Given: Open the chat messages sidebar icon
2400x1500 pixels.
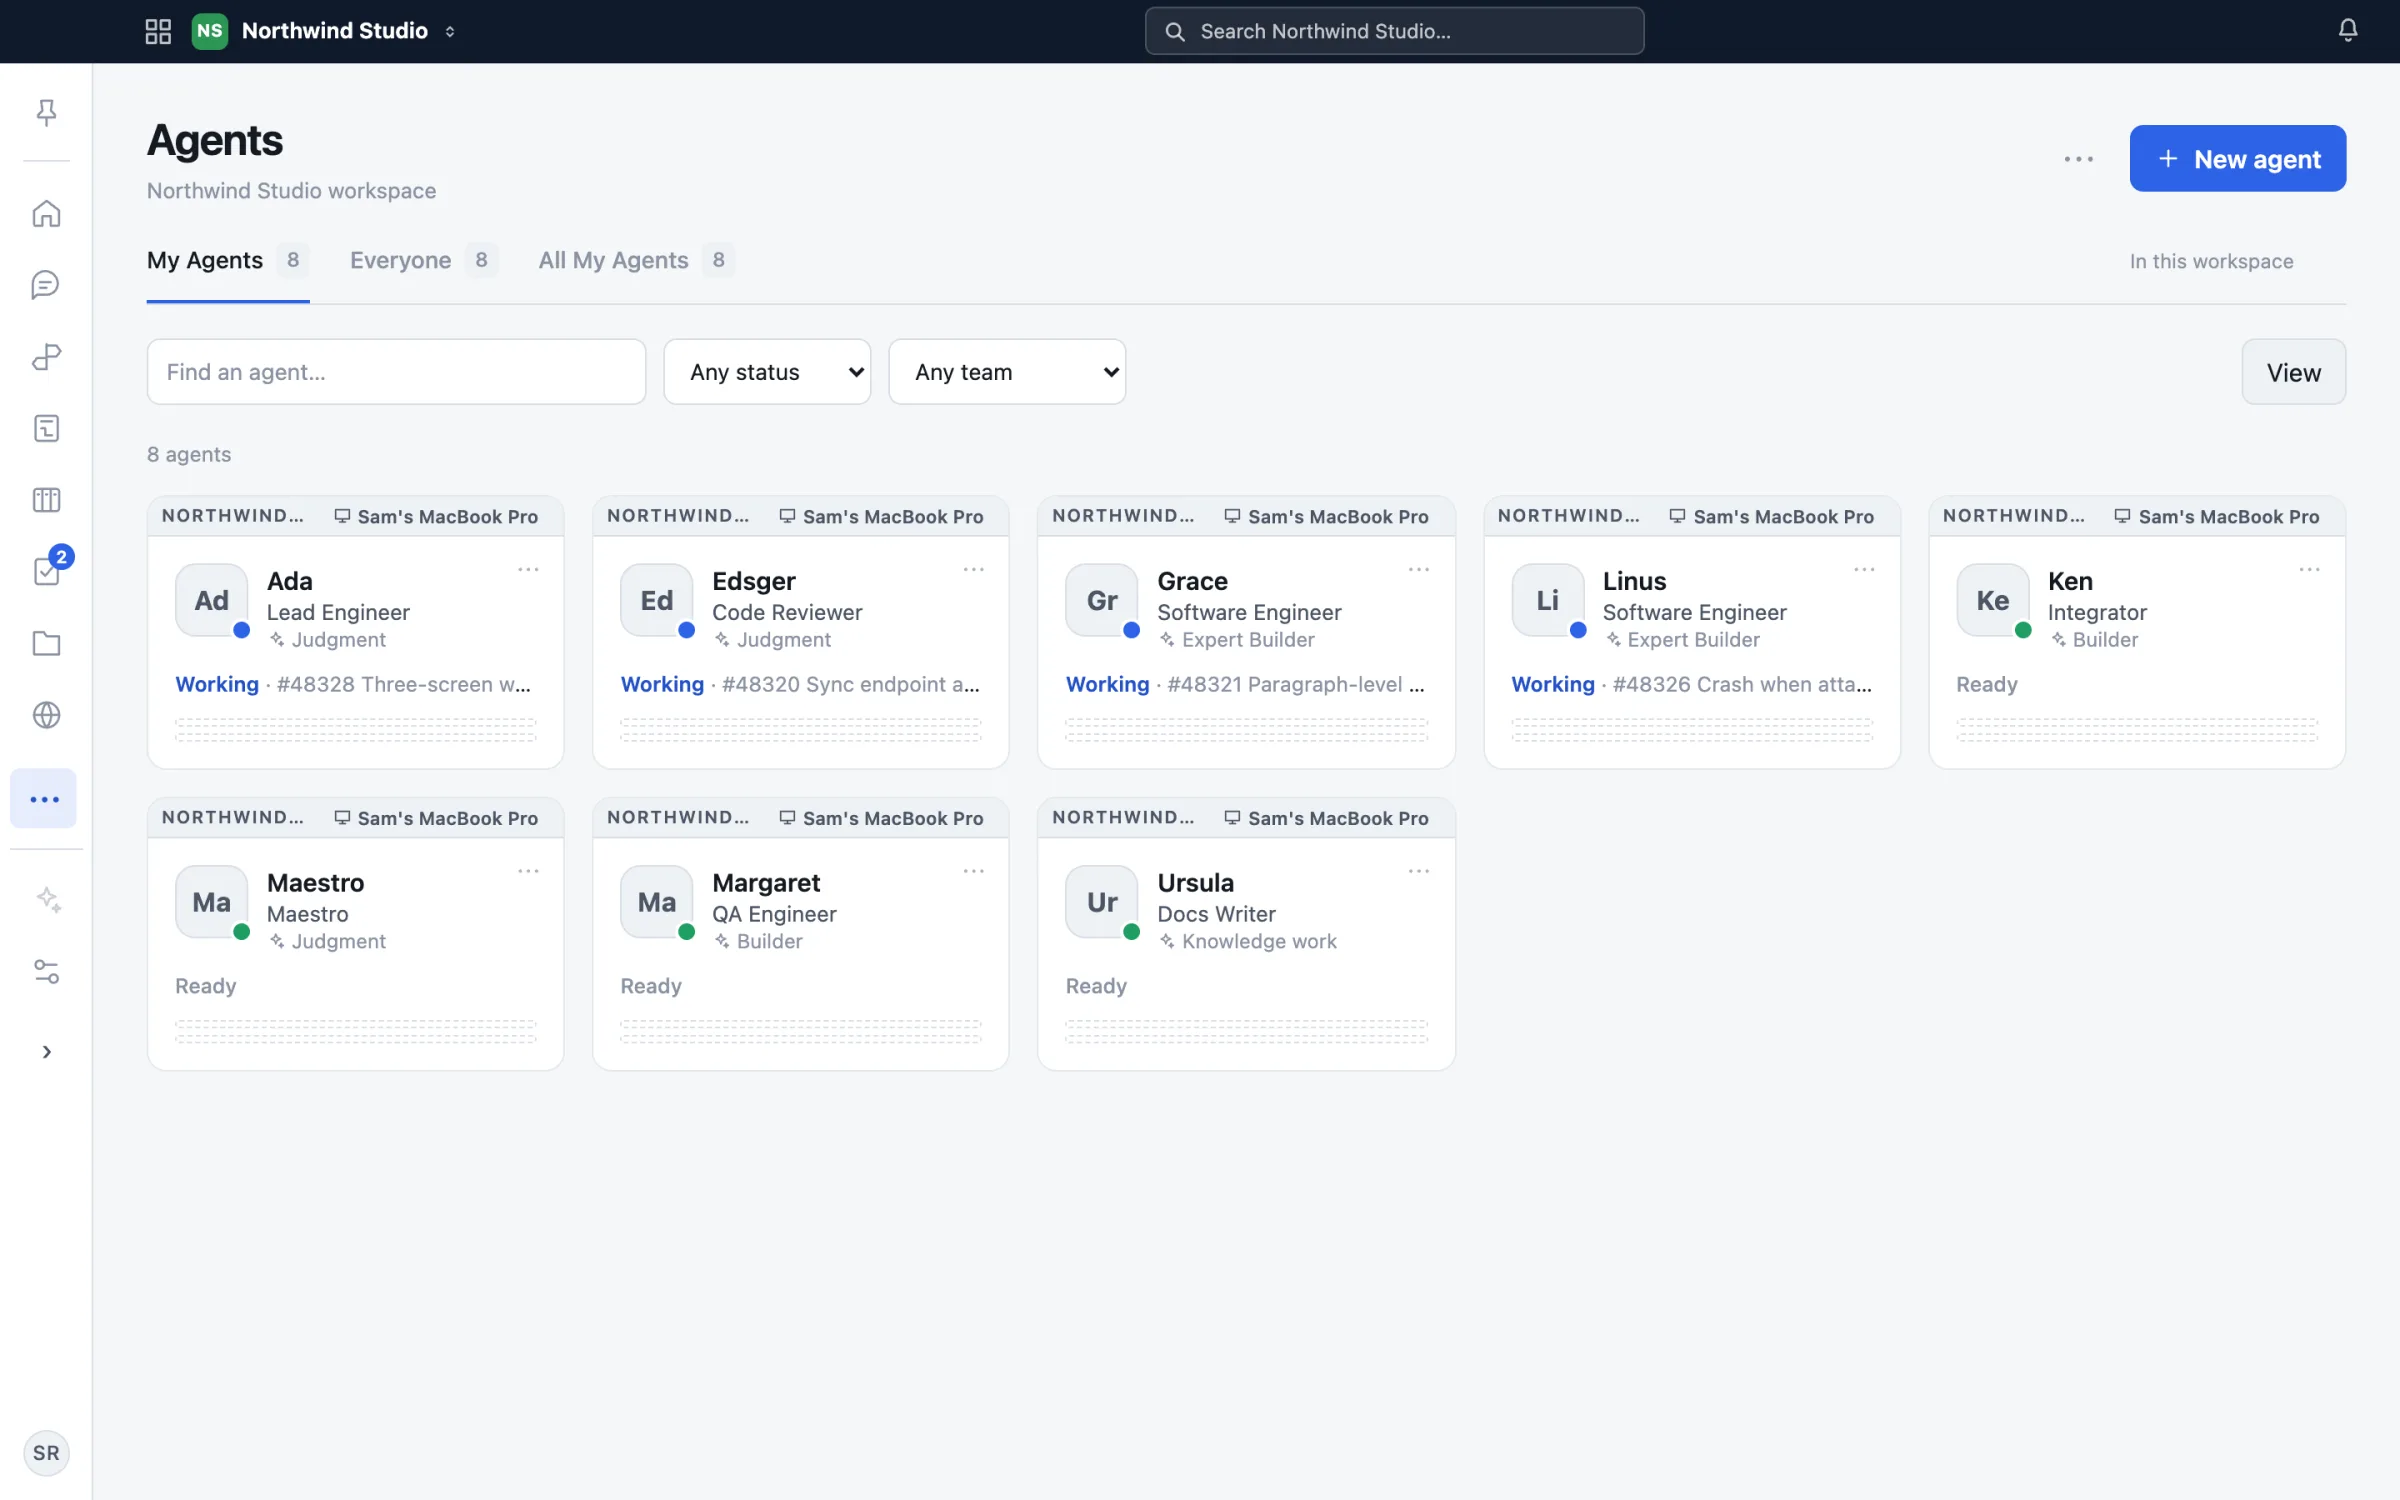Looking at the screenshot, I should pos(46,285).
